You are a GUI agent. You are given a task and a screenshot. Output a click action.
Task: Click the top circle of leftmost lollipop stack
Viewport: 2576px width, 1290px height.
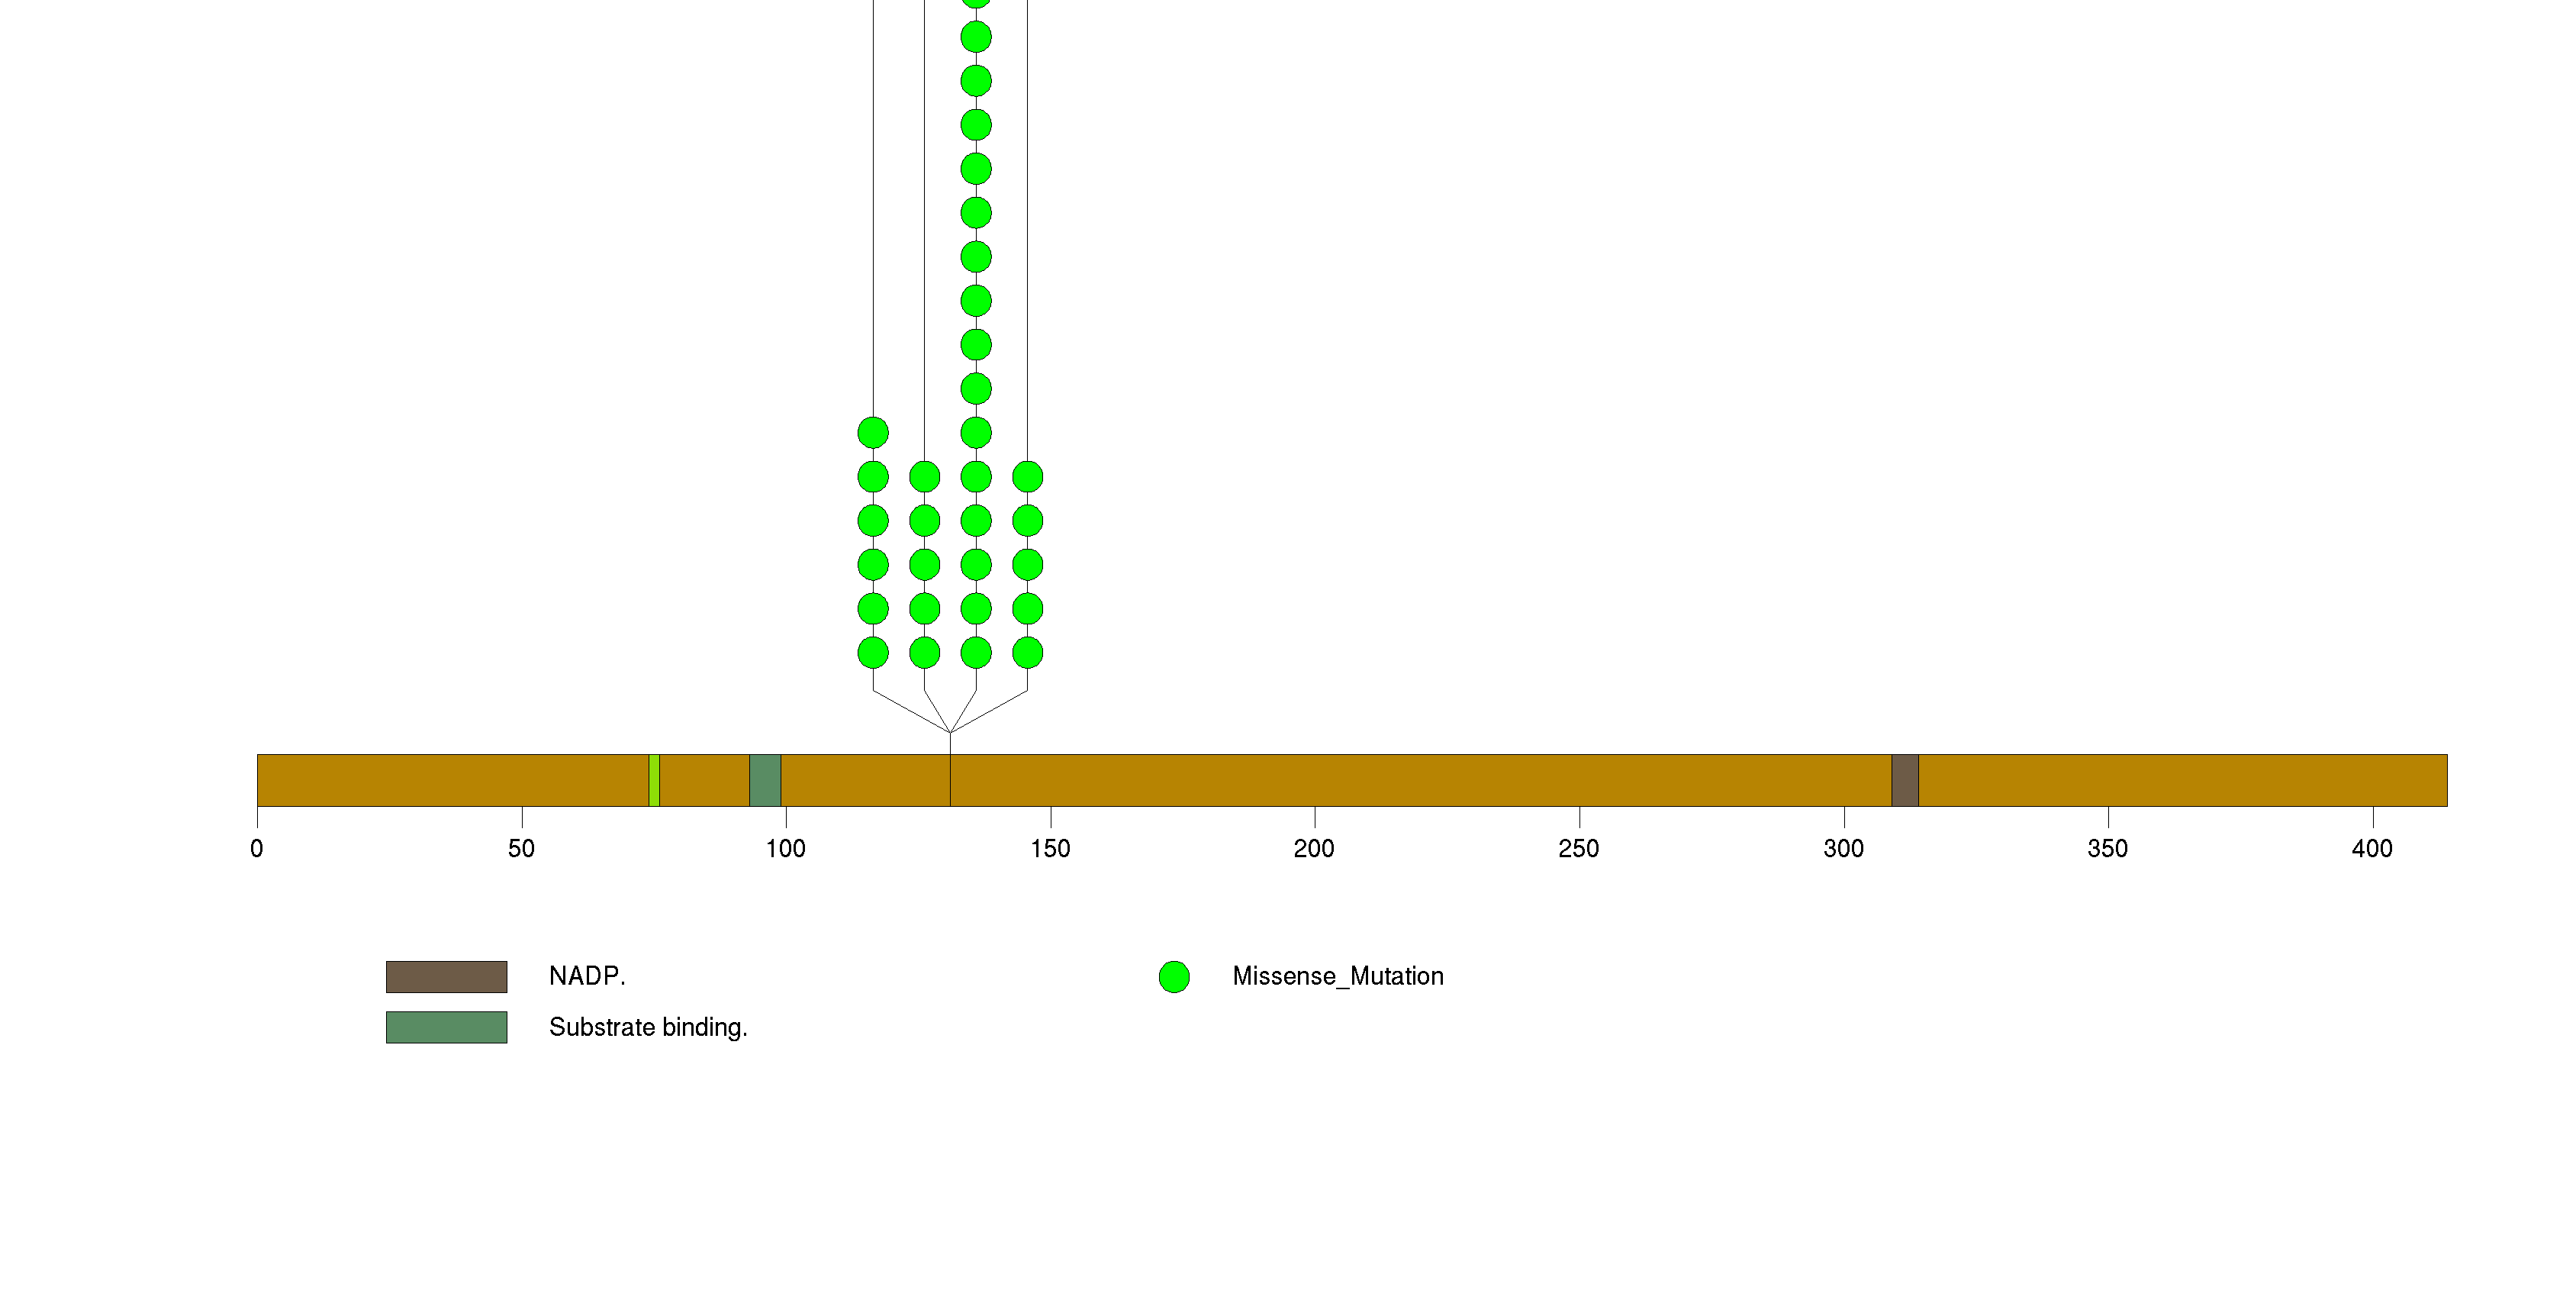873,433
